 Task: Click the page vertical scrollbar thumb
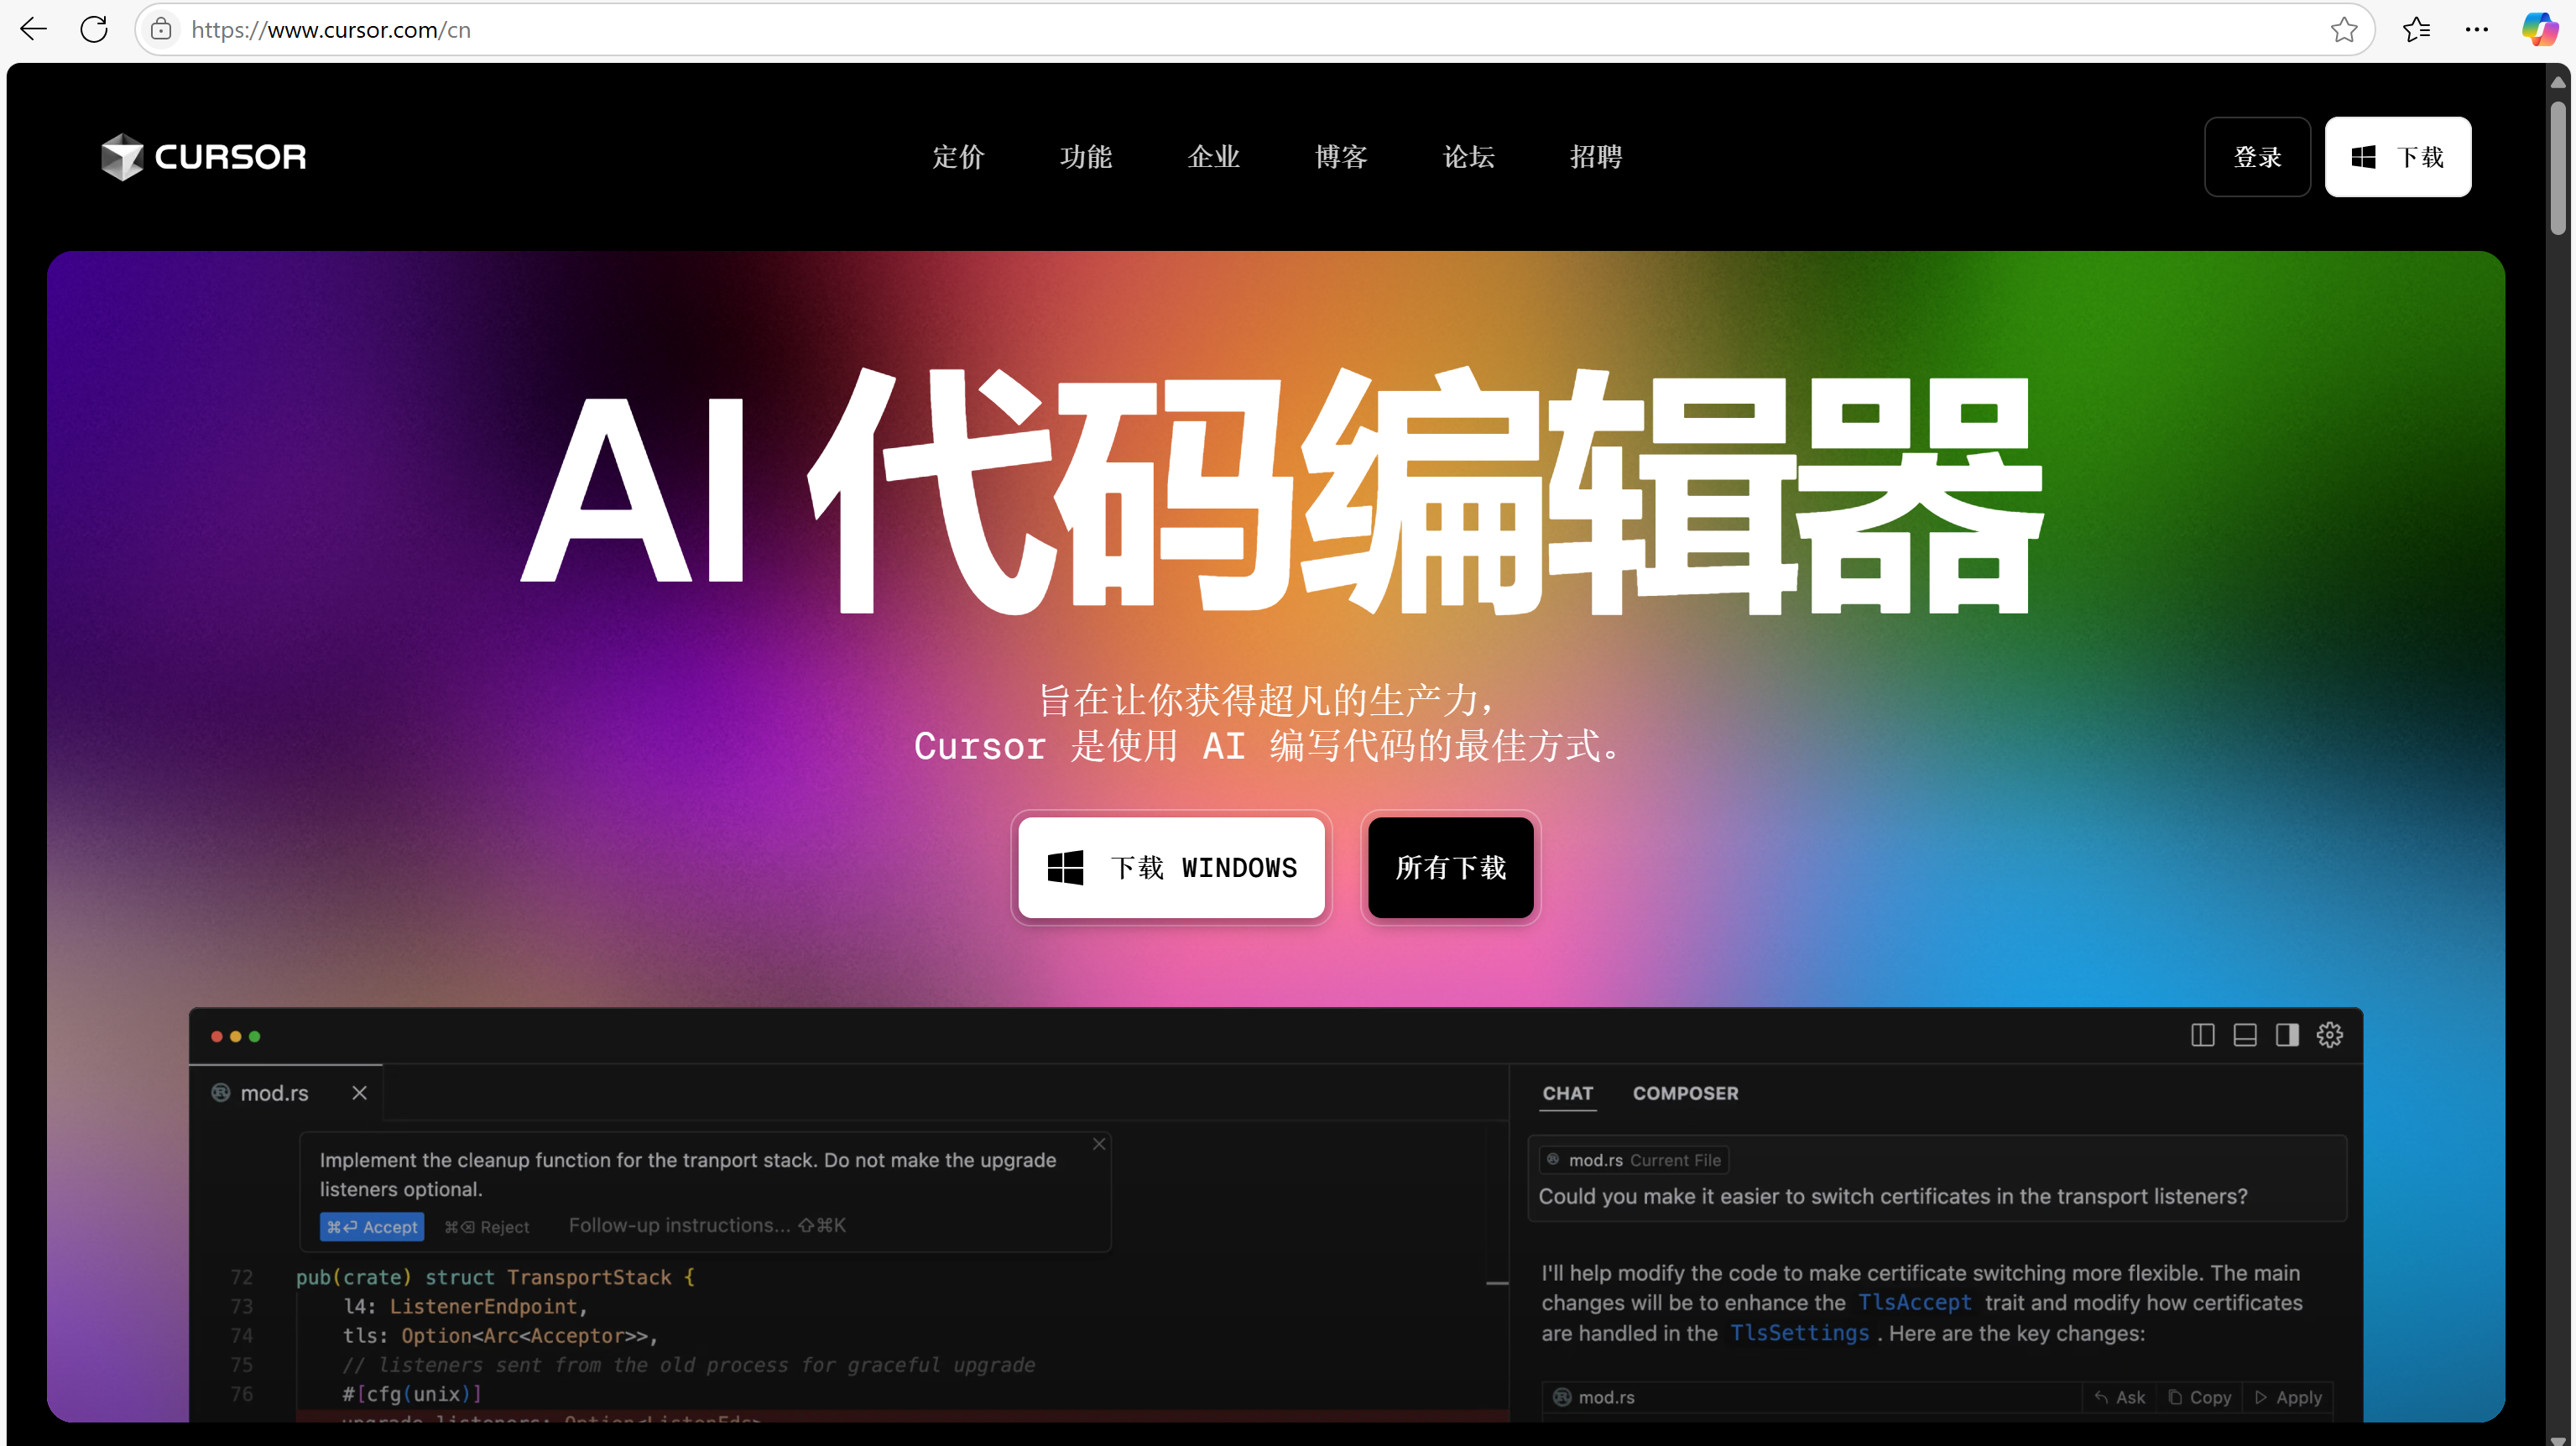tap(2557, 168)
